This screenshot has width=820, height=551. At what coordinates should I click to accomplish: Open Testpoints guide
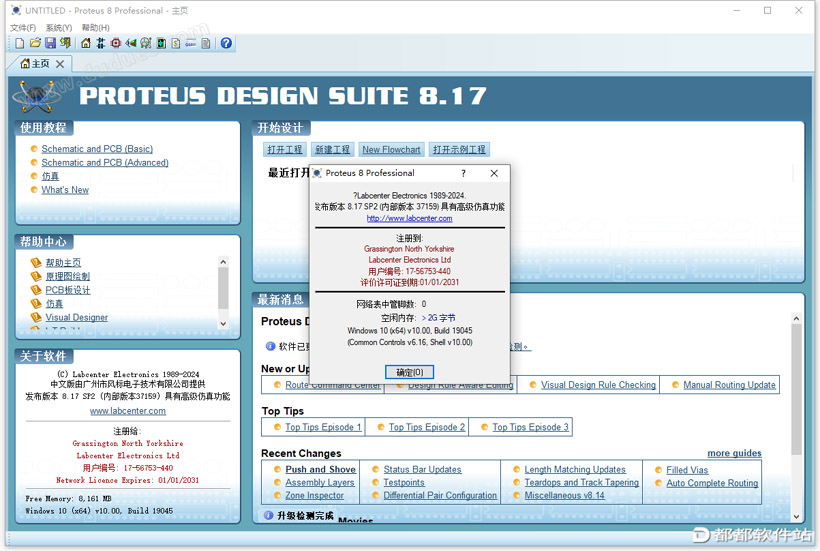404,483
